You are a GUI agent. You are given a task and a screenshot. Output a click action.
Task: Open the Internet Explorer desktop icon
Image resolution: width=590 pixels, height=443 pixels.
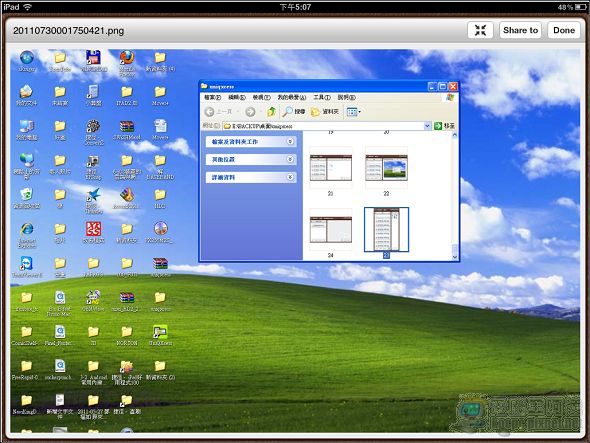[27, 234]
